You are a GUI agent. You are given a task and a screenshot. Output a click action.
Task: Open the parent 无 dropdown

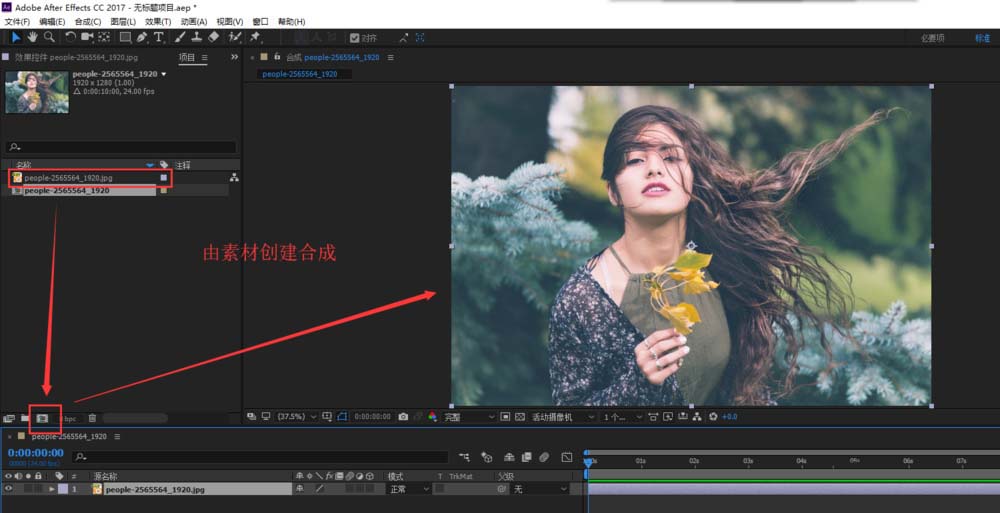click(x=540, y=489)
